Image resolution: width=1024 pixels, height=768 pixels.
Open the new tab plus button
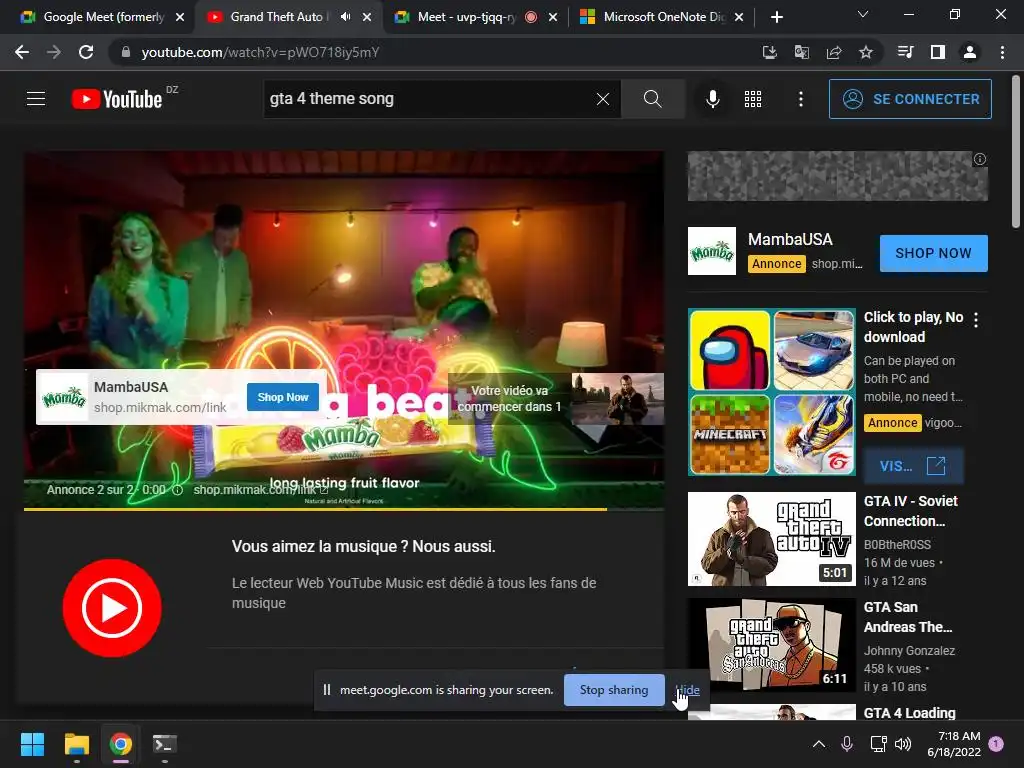coord(776,17)
